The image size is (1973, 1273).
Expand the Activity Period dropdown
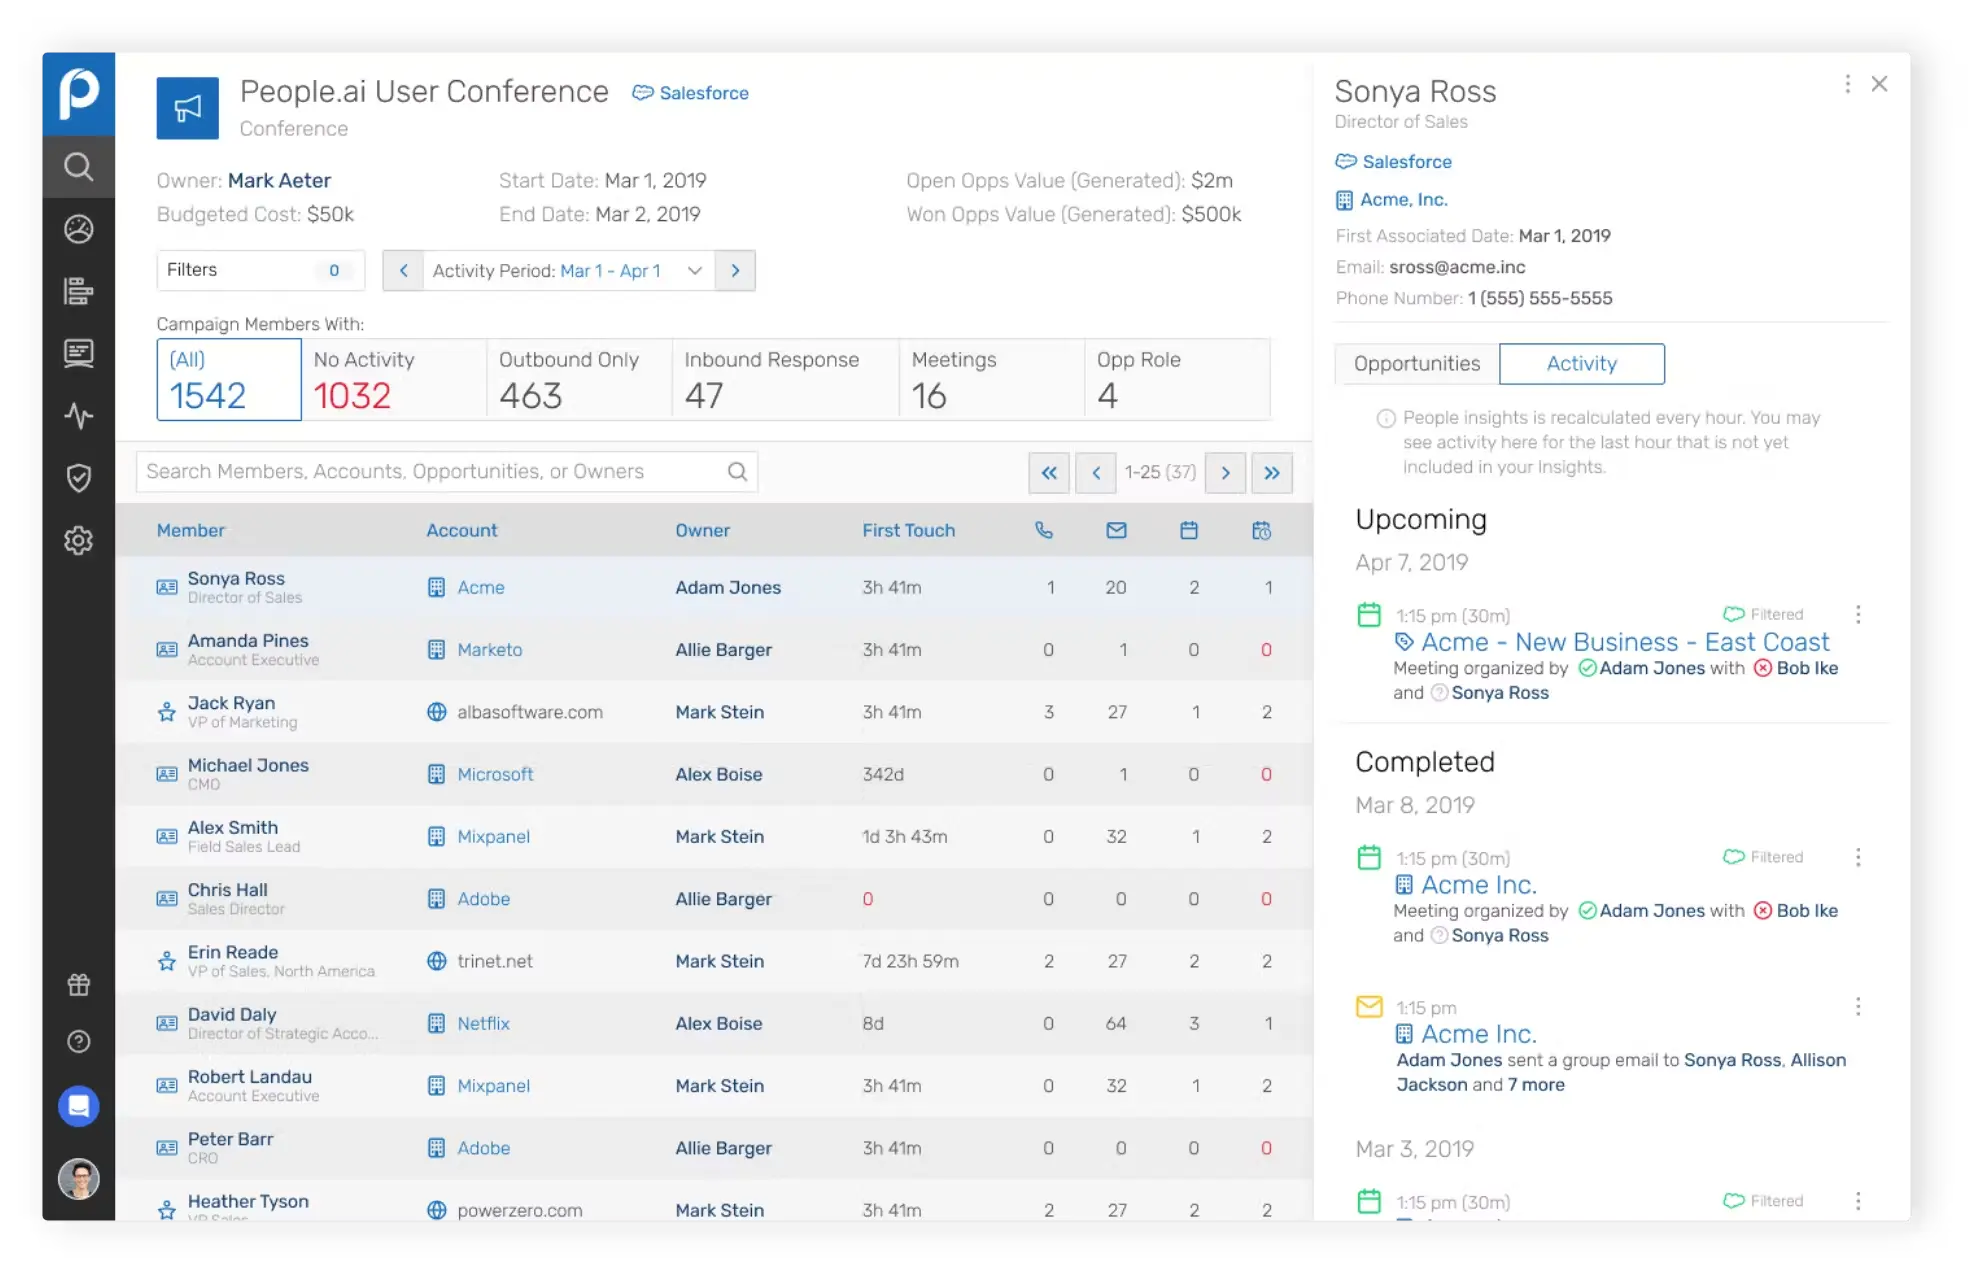pyautogui.click(x=694, y=271)
